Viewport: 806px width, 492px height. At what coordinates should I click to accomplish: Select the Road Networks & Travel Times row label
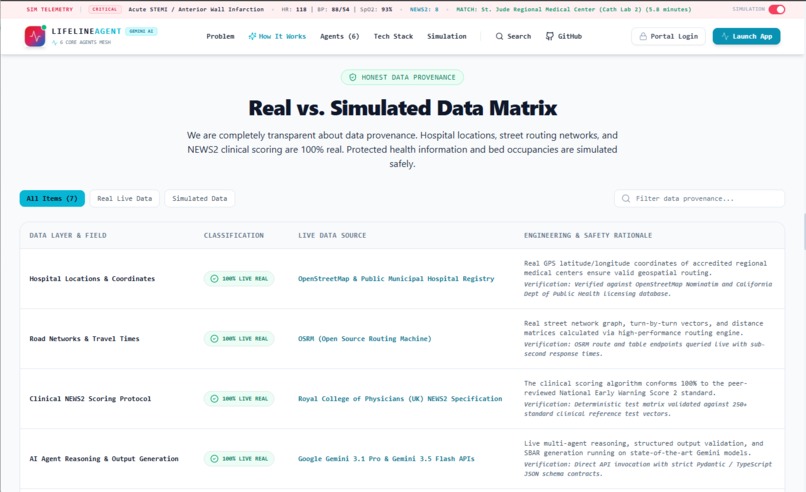point(84,339)
